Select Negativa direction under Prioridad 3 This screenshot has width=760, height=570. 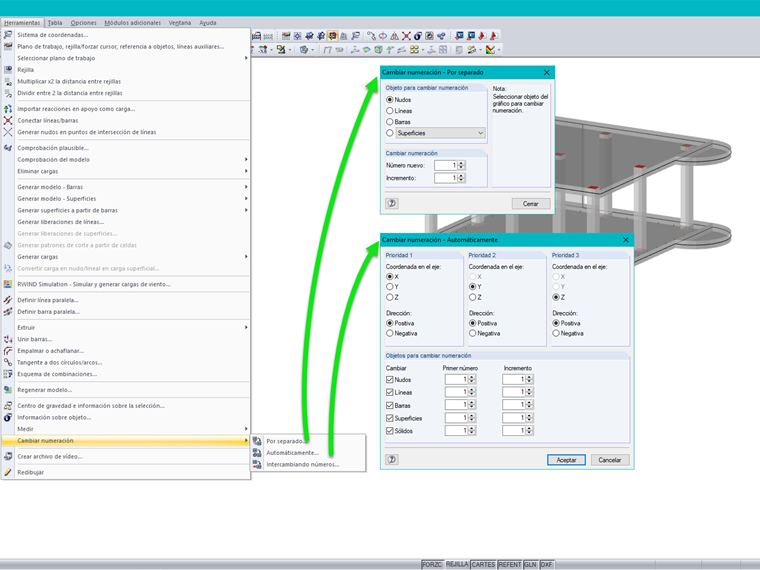tap(556, 333)
